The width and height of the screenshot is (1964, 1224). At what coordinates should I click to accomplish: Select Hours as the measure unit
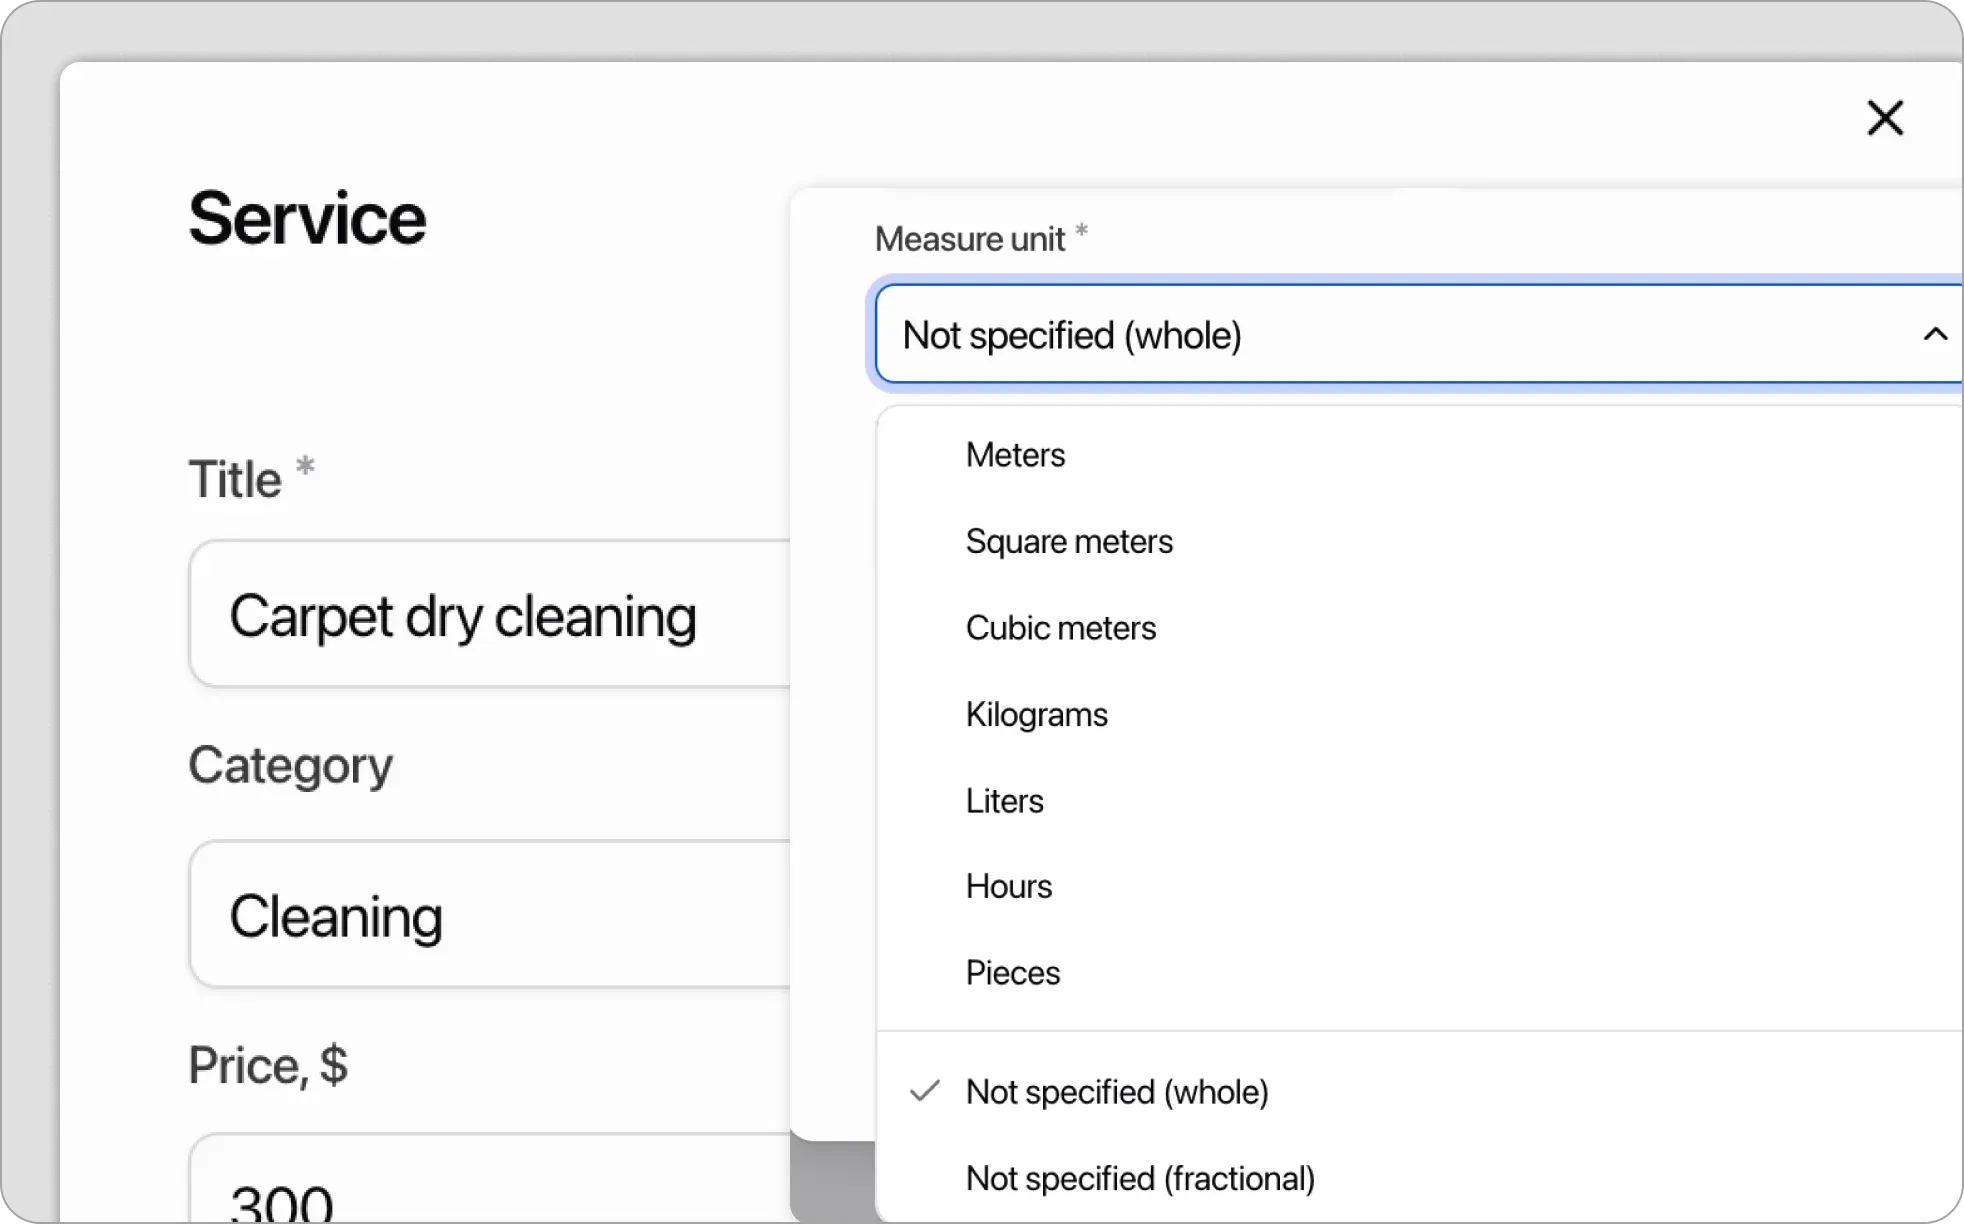[x=1008, y=887]
